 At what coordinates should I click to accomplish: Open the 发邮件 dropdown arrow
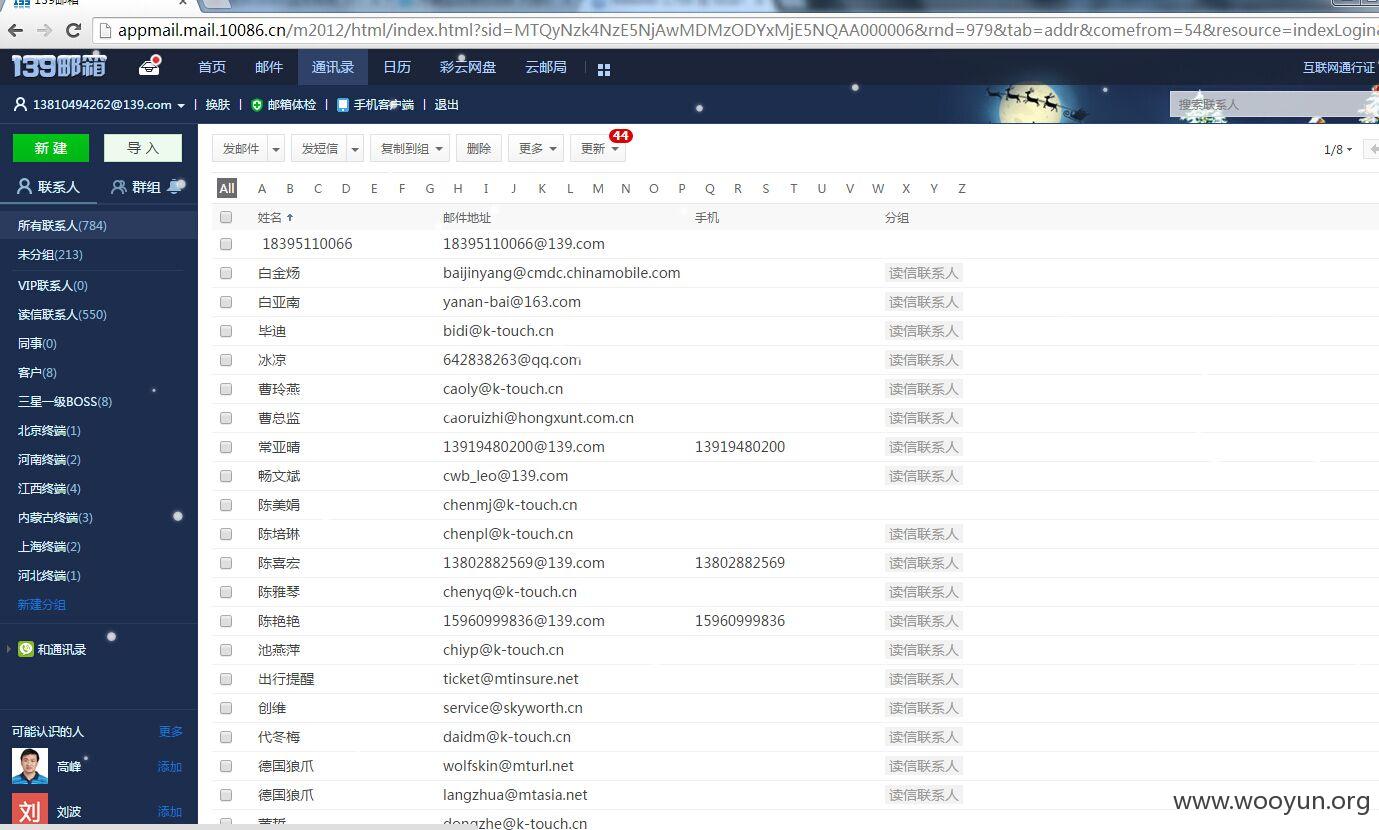(x=276, y=148)
